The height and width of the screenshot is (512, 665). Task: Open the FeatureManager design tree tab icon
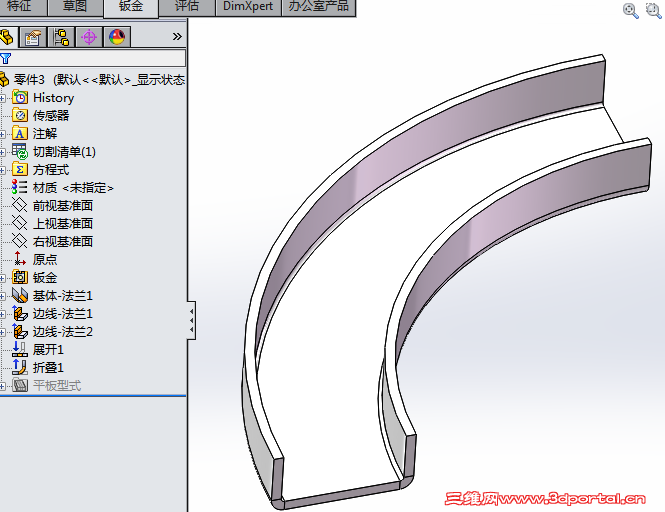tap(7, 37)
